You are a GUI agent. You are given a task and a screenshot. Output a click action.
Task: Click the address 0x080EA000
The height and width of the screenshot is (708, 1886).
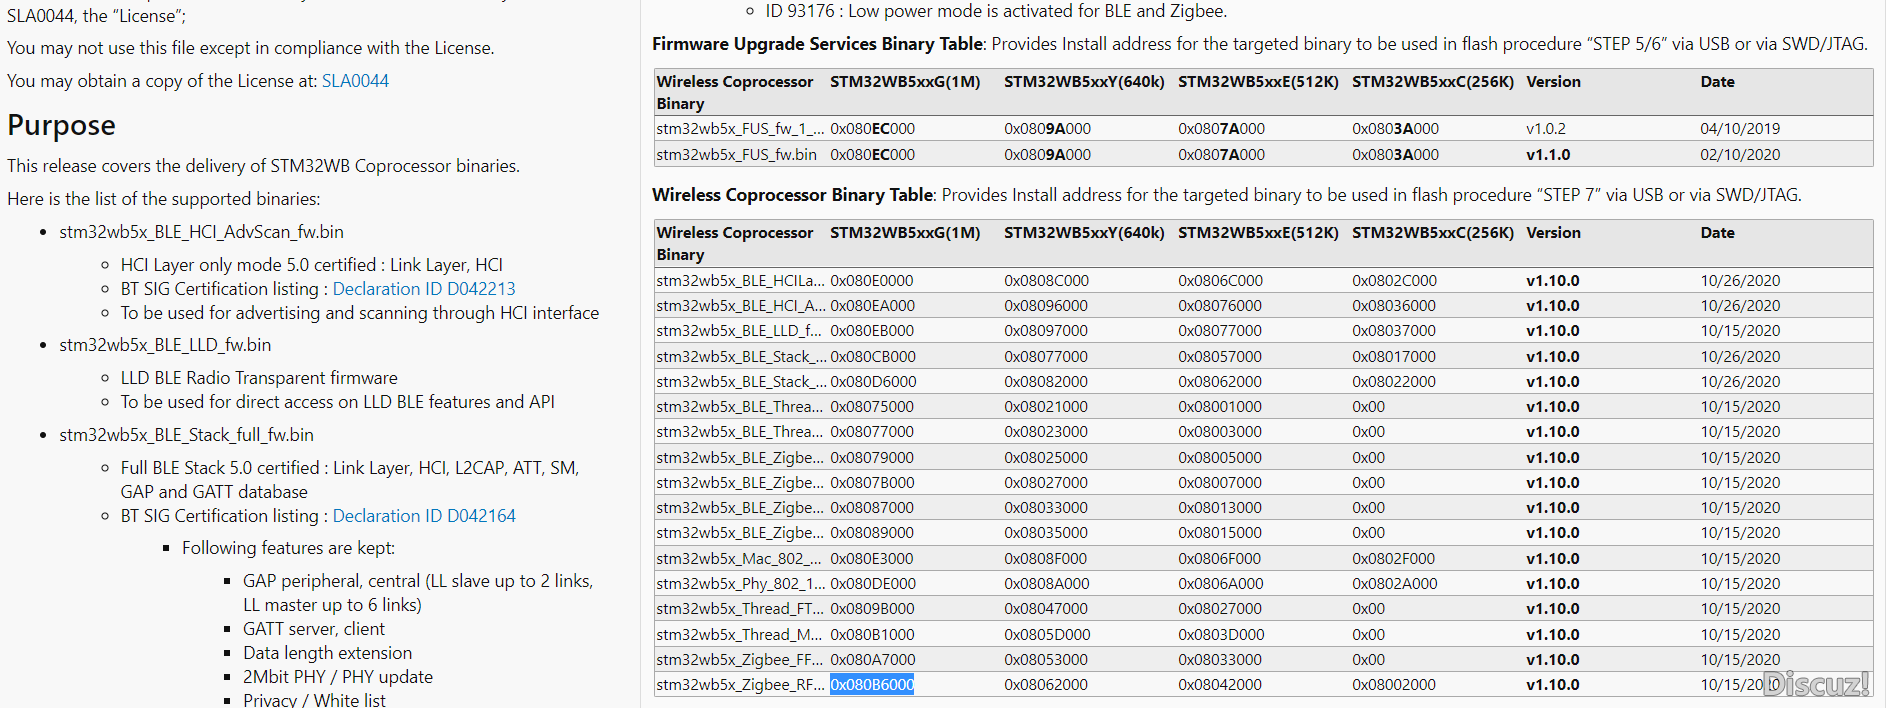872,306
